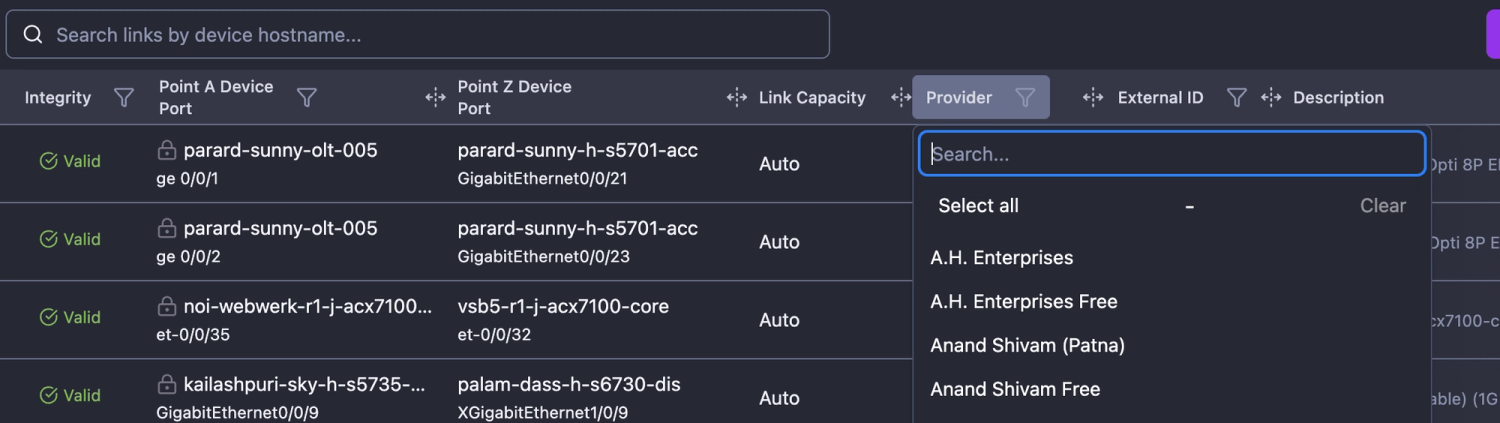The image size is (1500, 423).
Task: Click the Link Capacity column header
Action: pos(812,98)
